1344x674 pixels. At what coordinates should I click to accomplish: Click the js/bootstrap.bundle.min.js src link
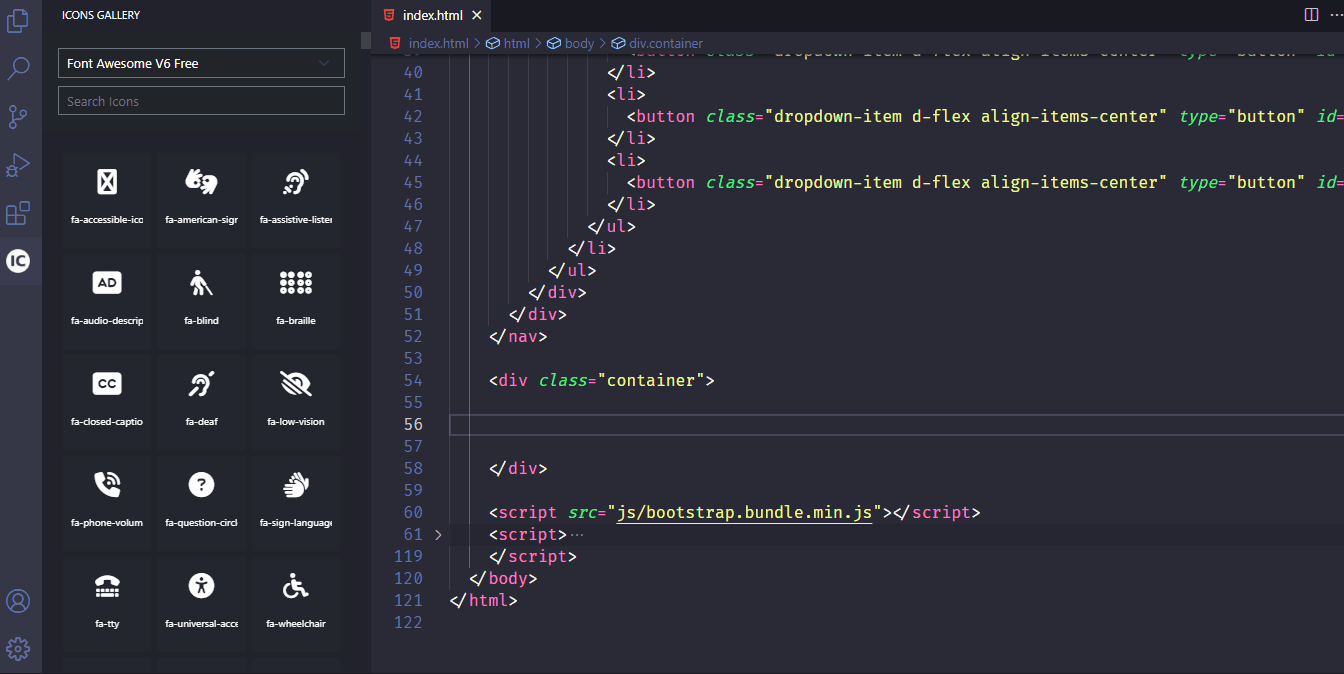(x=745, y=512)
